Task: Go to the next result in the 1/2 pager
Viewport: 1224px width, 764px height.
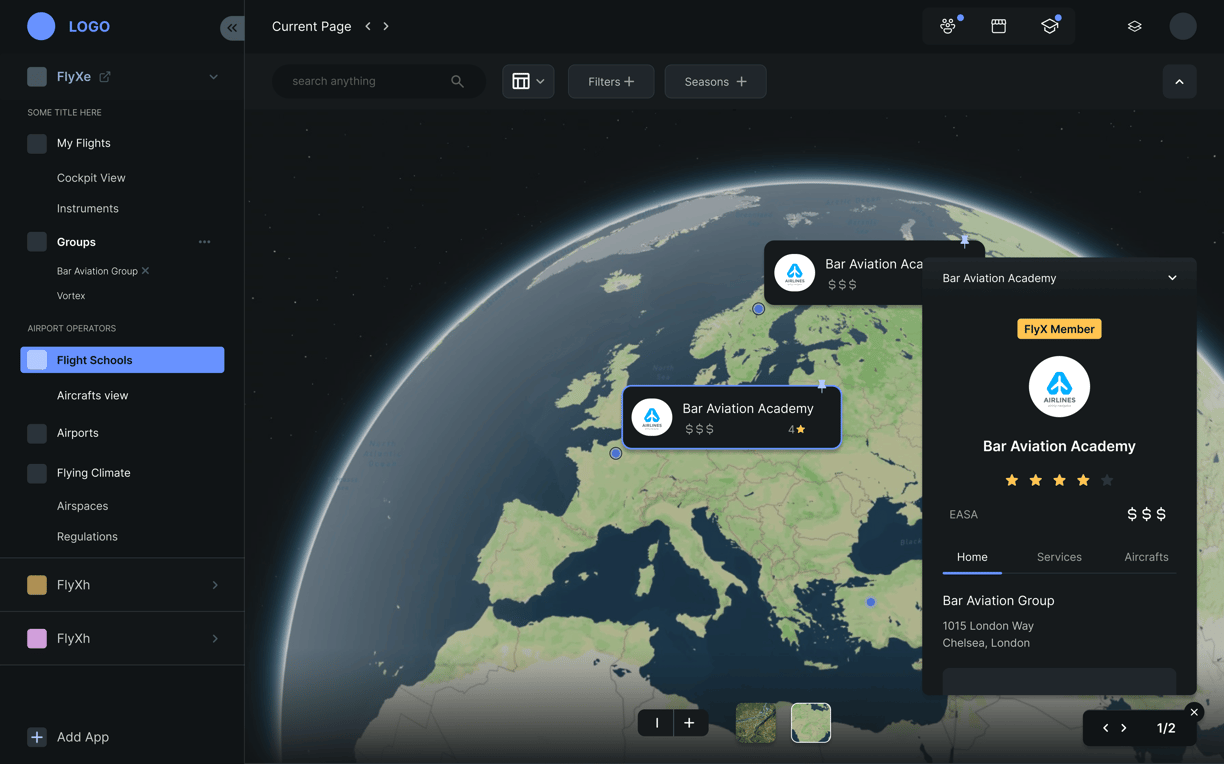Action: tap(1124, 728)
